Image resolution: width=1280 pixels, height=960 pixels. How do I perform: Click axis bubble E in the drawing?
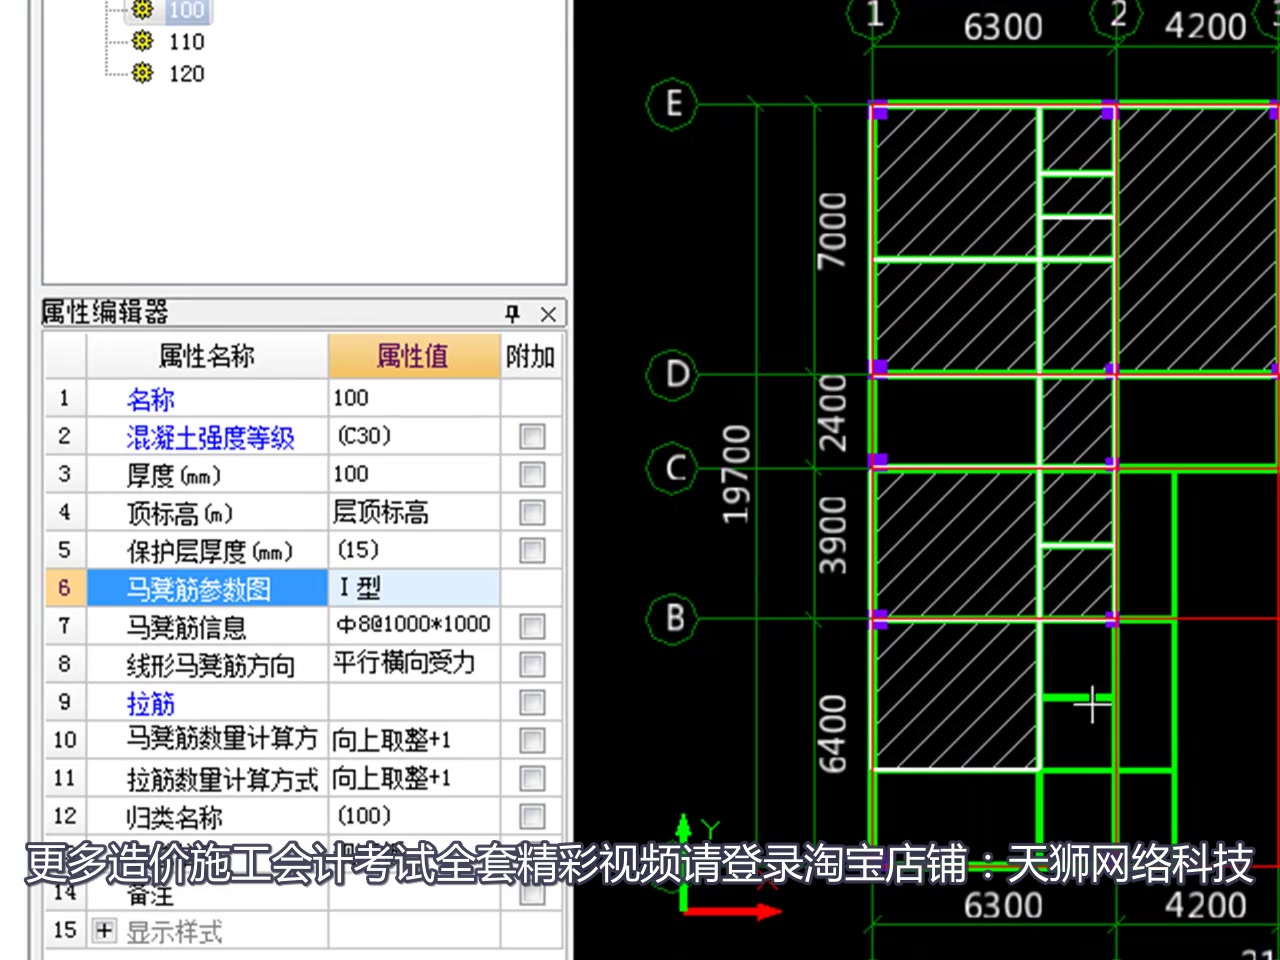coord(671,101)
